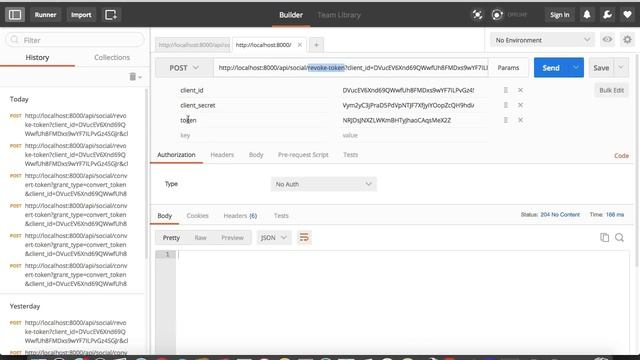Open the JSON response format dropdown
640x360 pixels.
273,238
